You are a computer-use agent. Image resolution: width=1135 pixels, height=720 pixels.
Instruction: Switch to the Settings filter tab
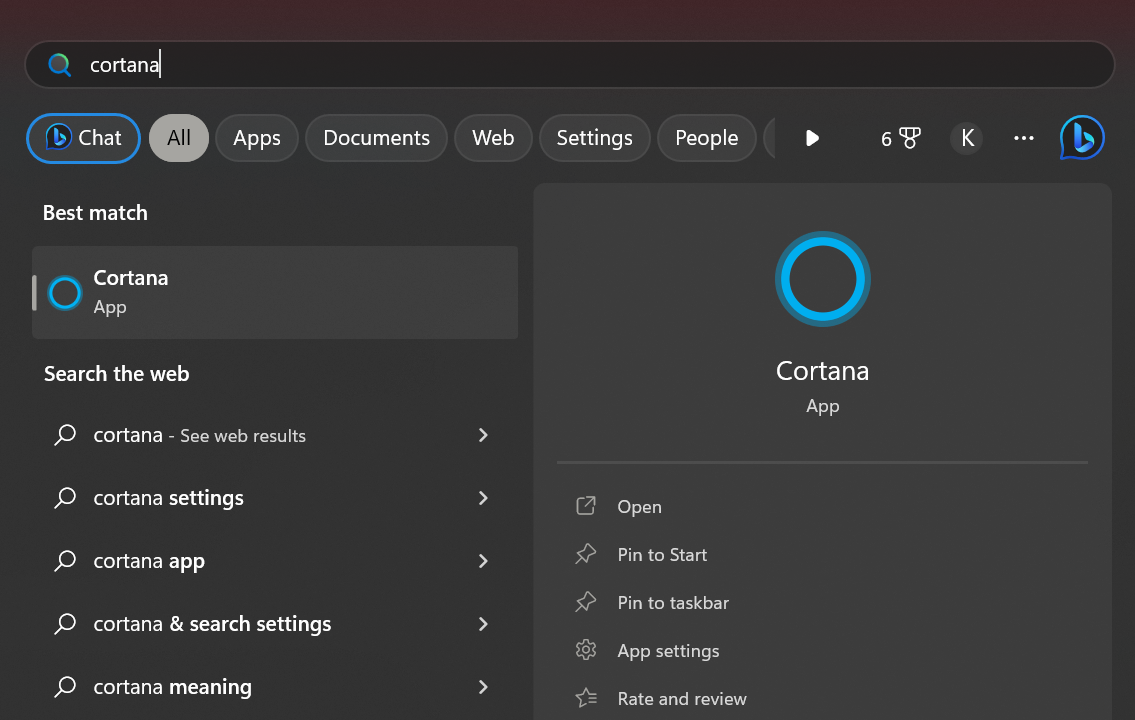tap(594, 138)
